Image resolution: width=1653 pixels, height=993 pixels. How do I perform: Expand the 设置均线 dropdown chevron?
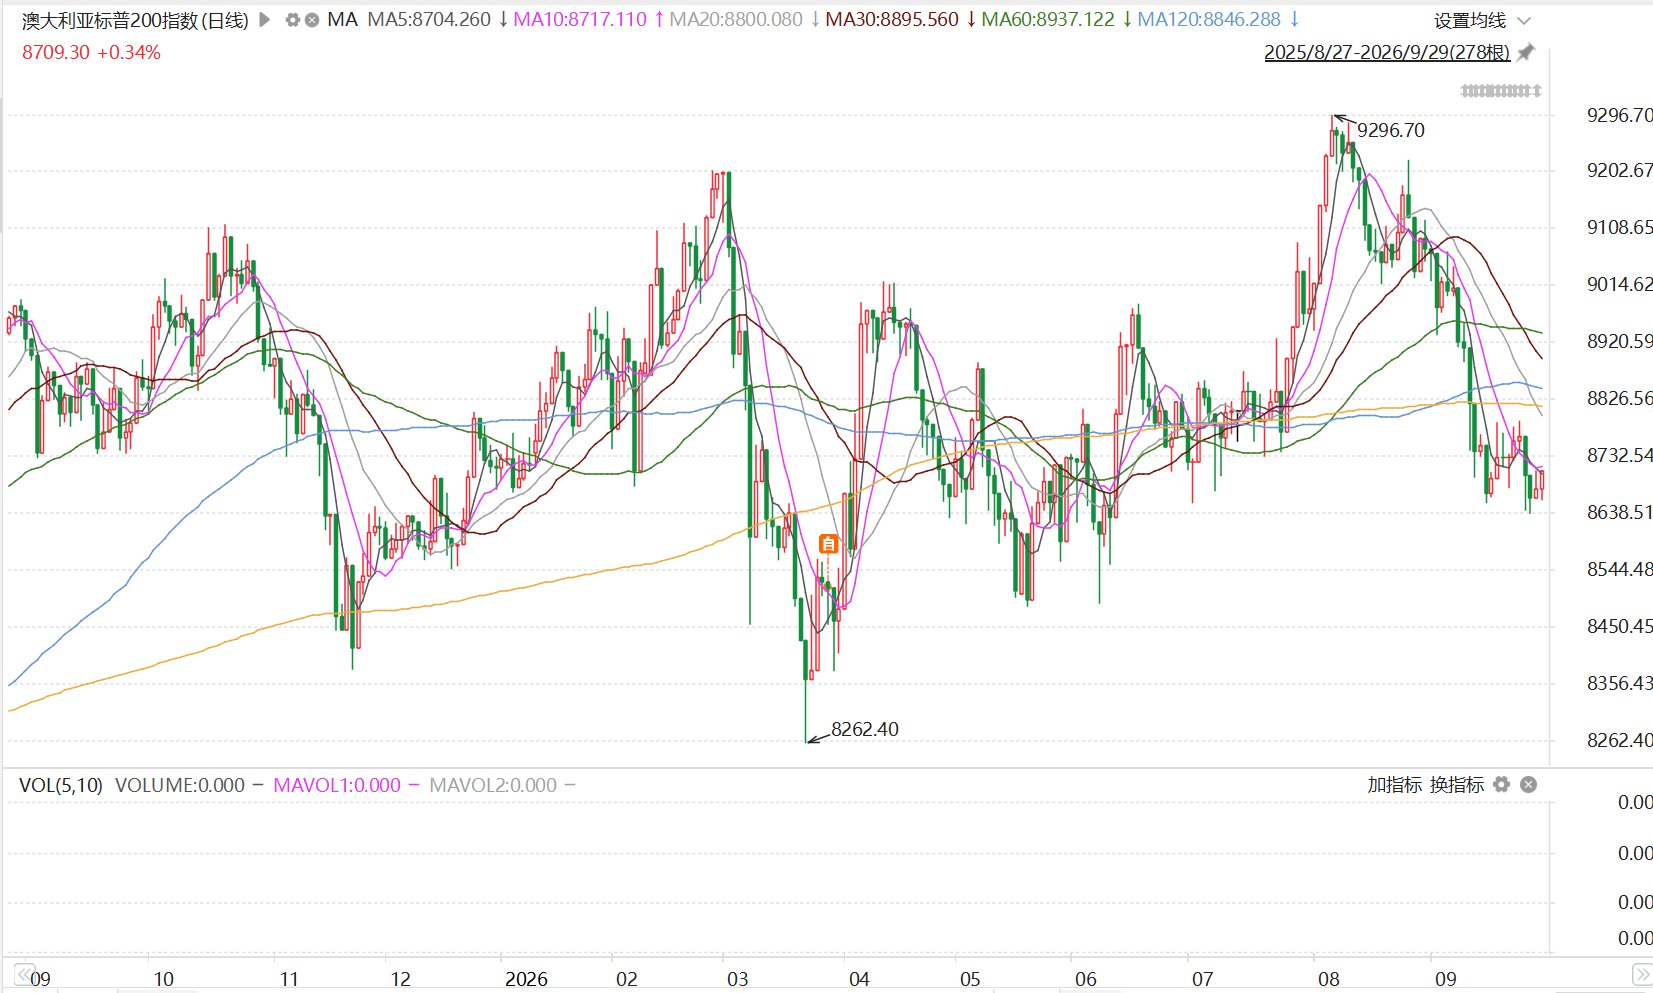[1524, 21]
